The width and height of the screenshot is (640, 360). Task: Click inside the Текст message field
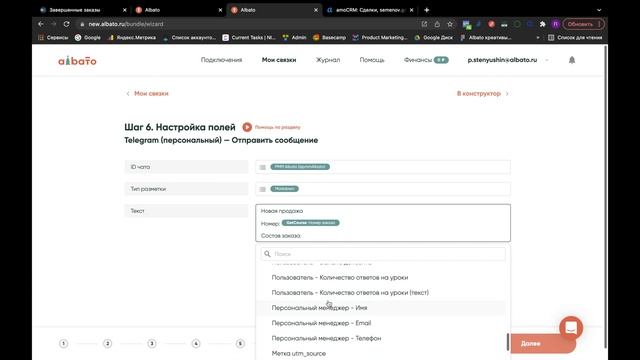(383, 223)
